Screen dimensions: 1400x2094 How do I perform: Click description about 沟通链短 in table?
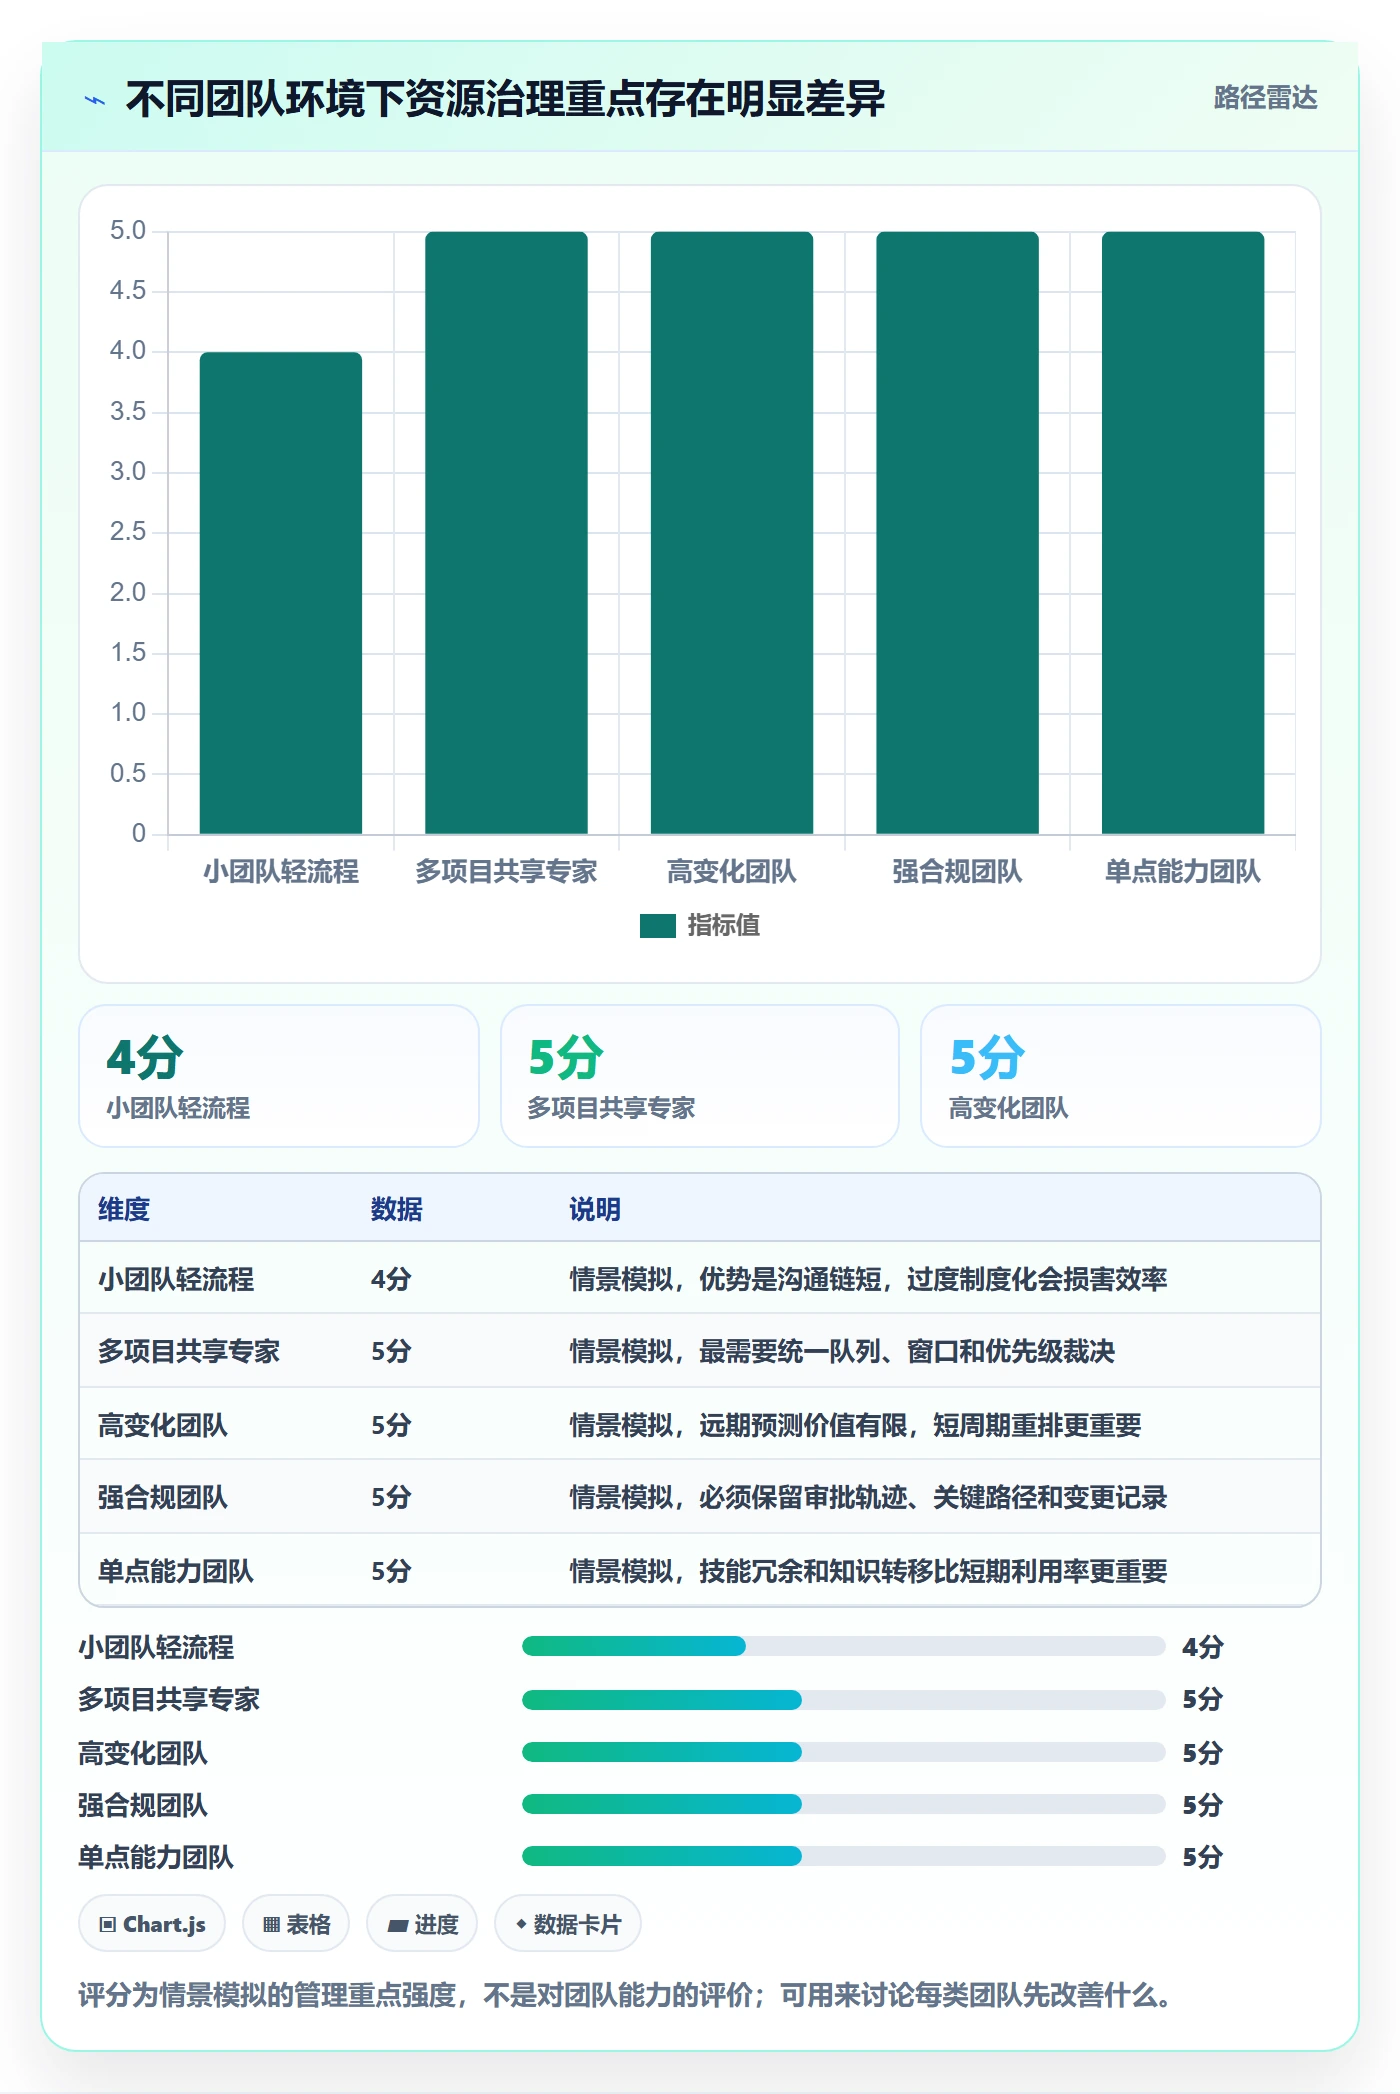[868, 1280]
